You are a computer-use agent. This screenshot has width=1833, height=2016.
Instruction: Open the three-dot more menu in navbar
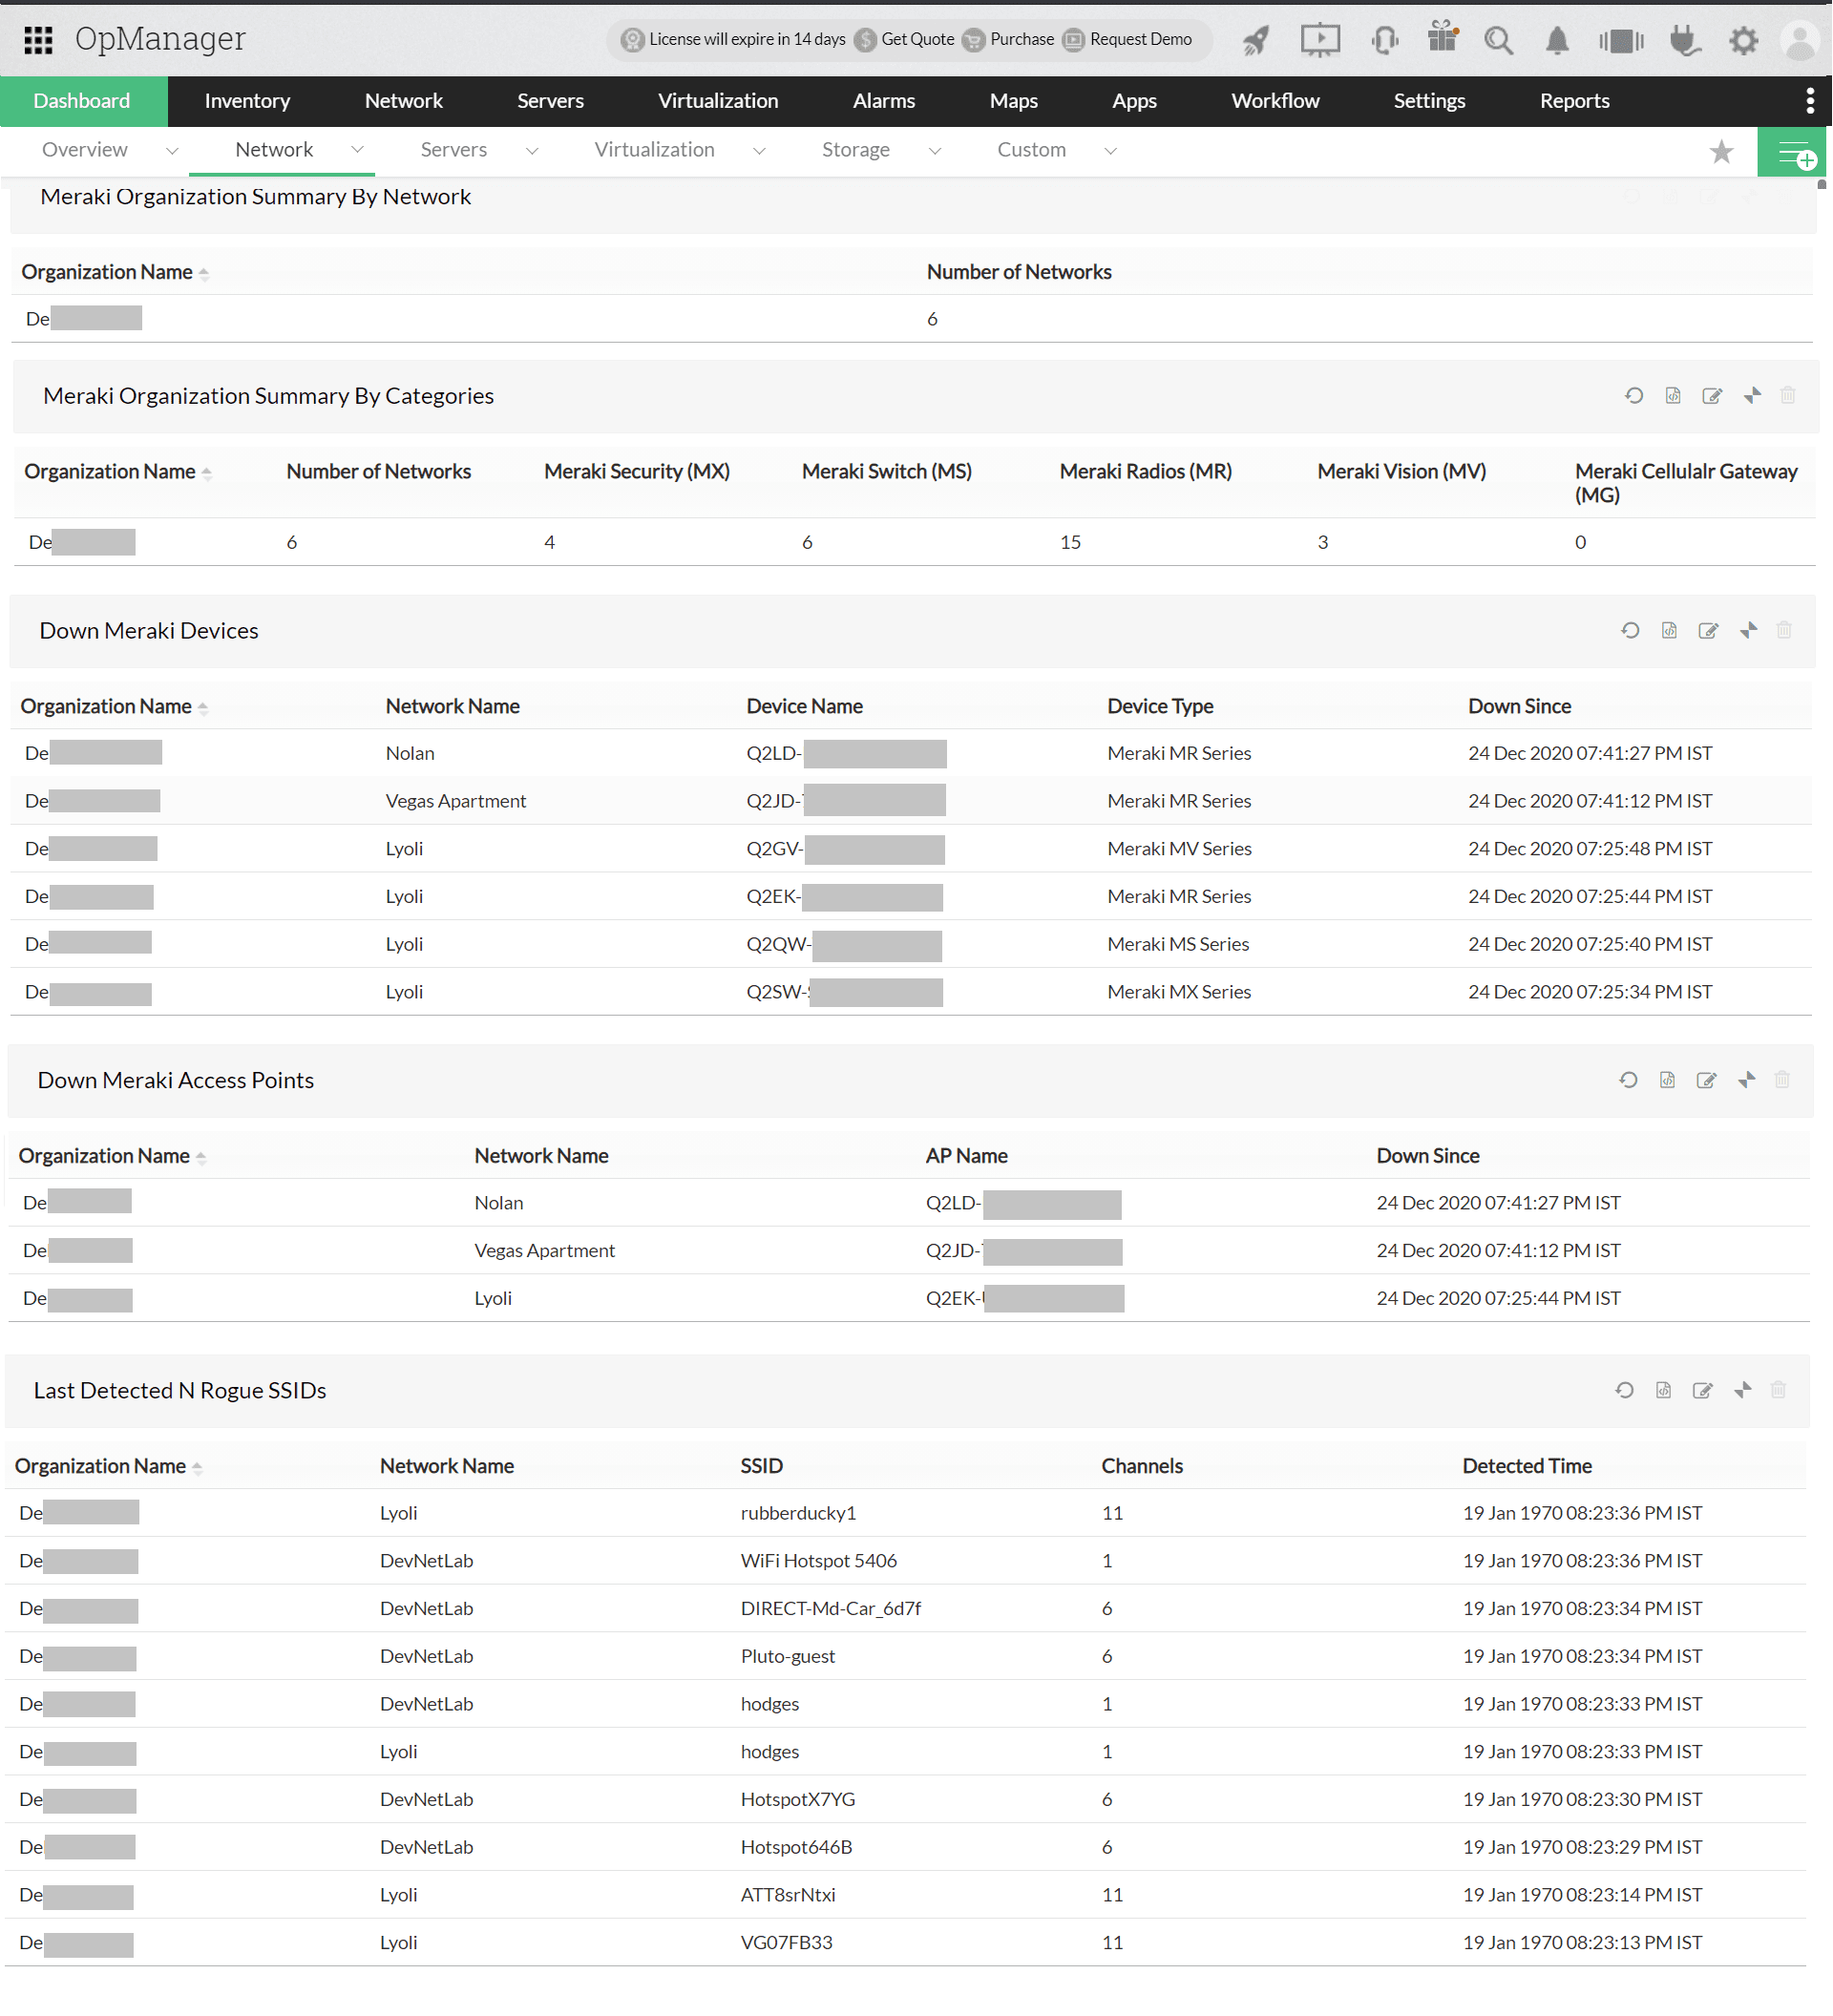[1810, 101]
